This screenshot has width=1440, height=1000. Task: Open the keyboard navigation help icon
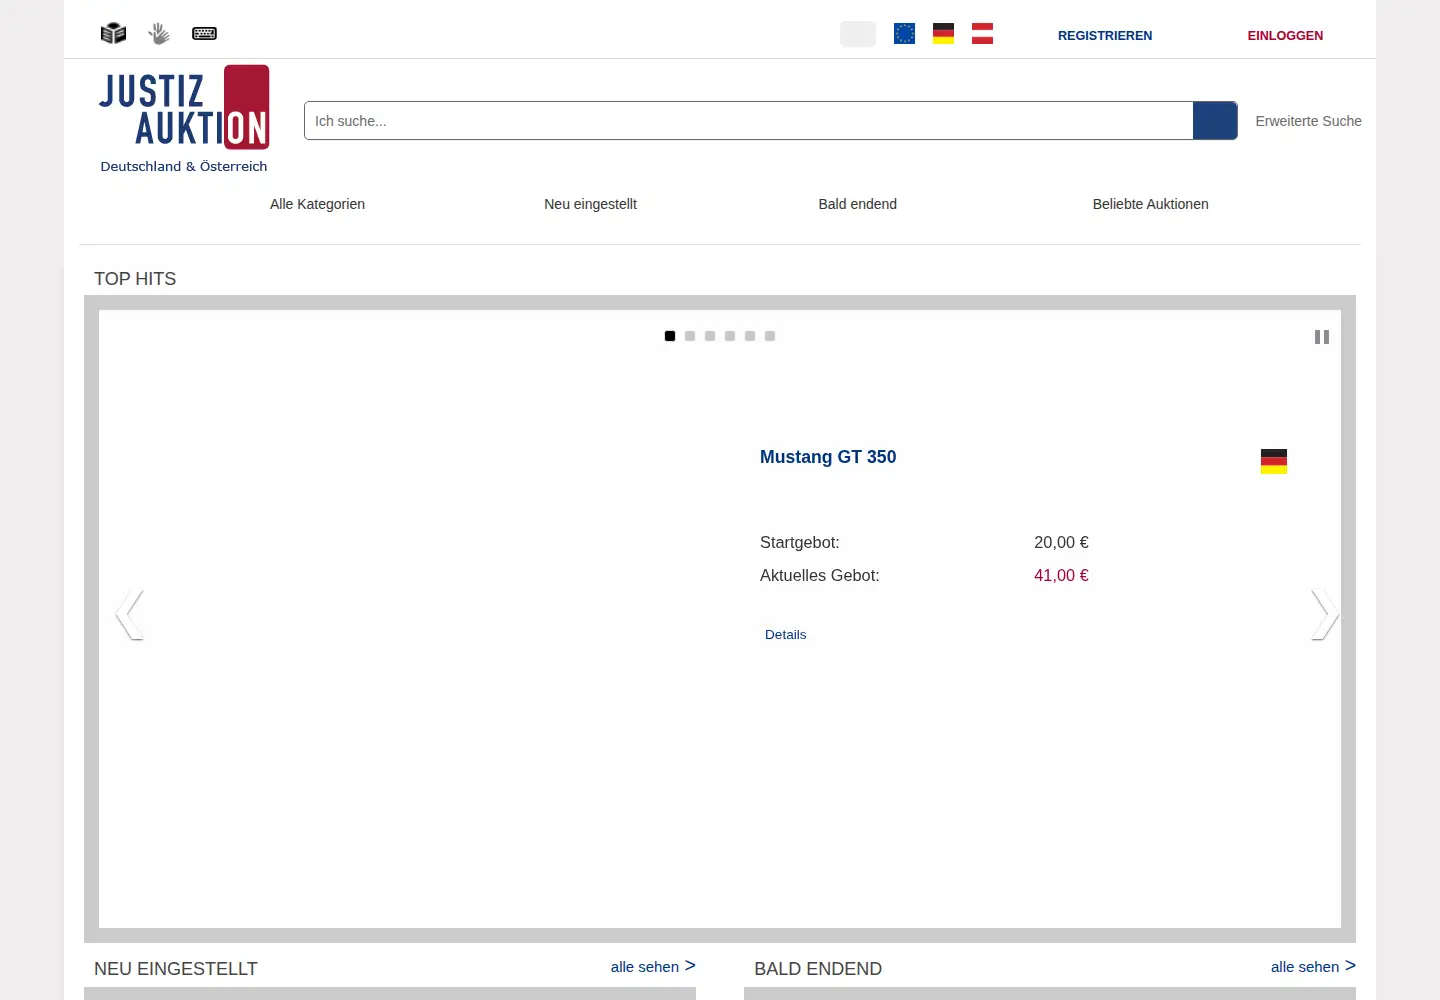coord(204,33)
